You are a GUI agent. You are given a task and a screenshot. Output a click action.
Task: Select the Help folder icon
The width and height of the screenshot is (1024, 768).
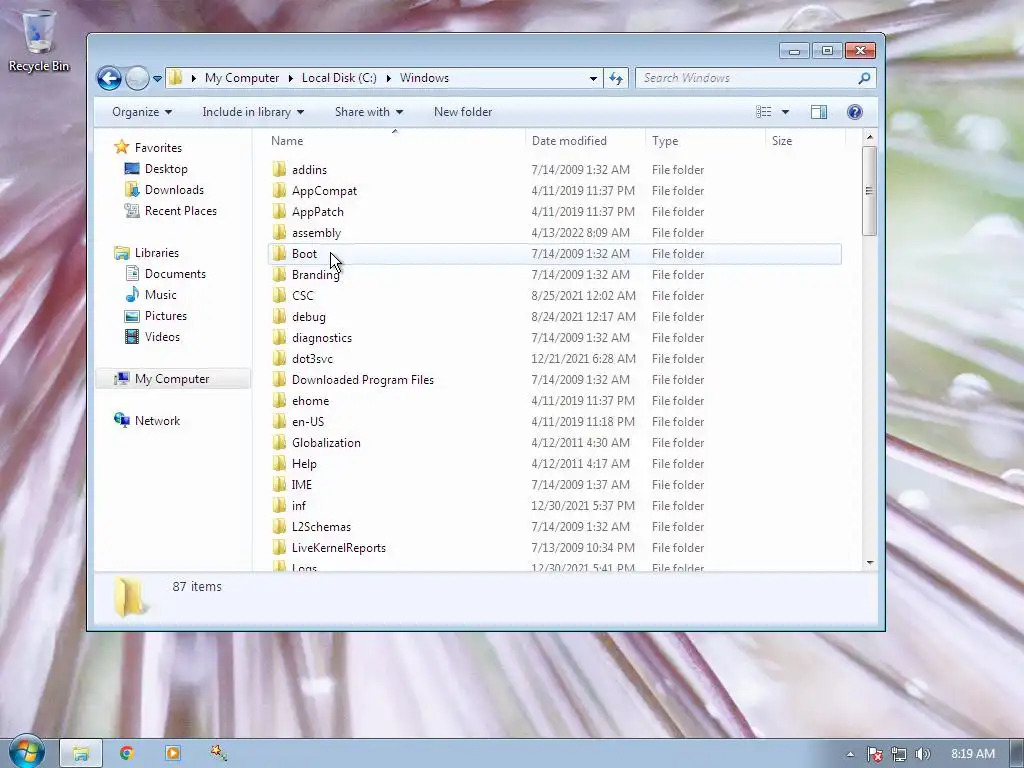280,464
